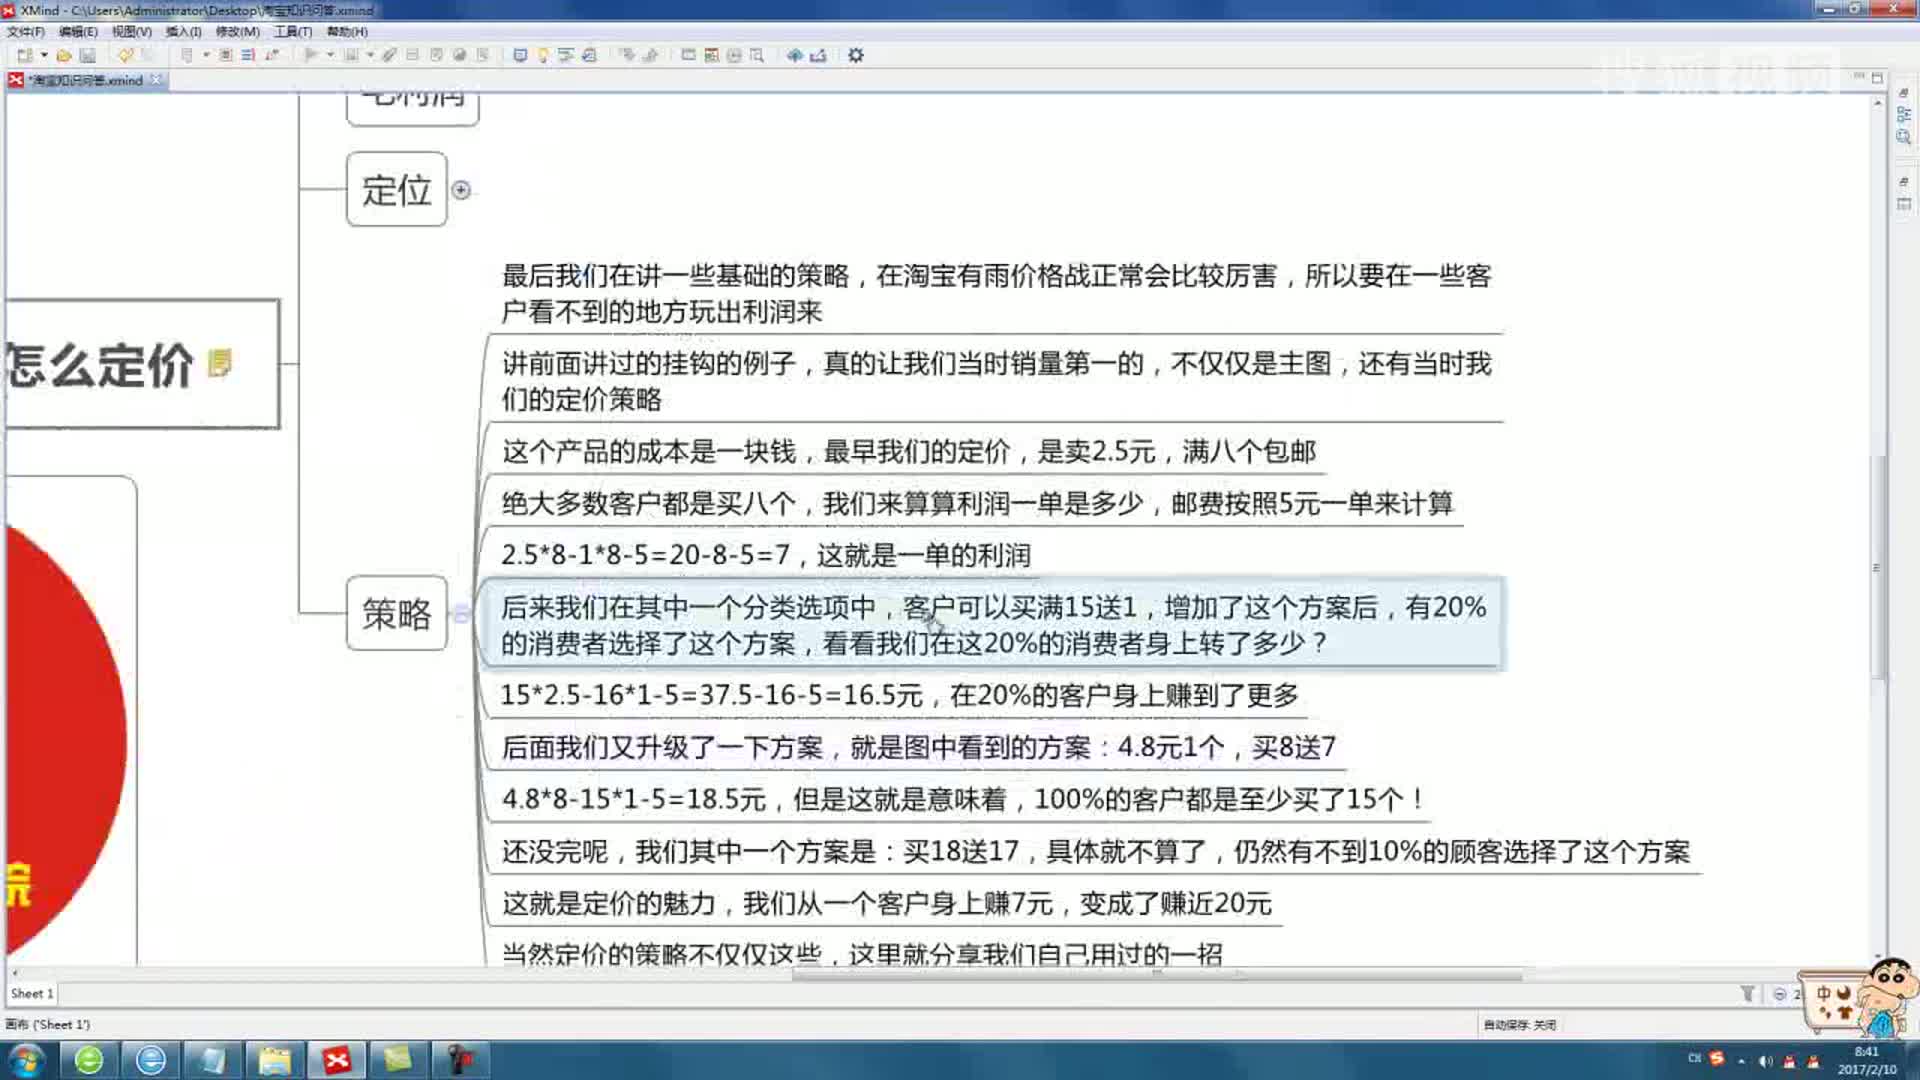Click the lightbulb icon on the toolbar
This screenshot has height=1080, width=1920.
click(542, 55)
